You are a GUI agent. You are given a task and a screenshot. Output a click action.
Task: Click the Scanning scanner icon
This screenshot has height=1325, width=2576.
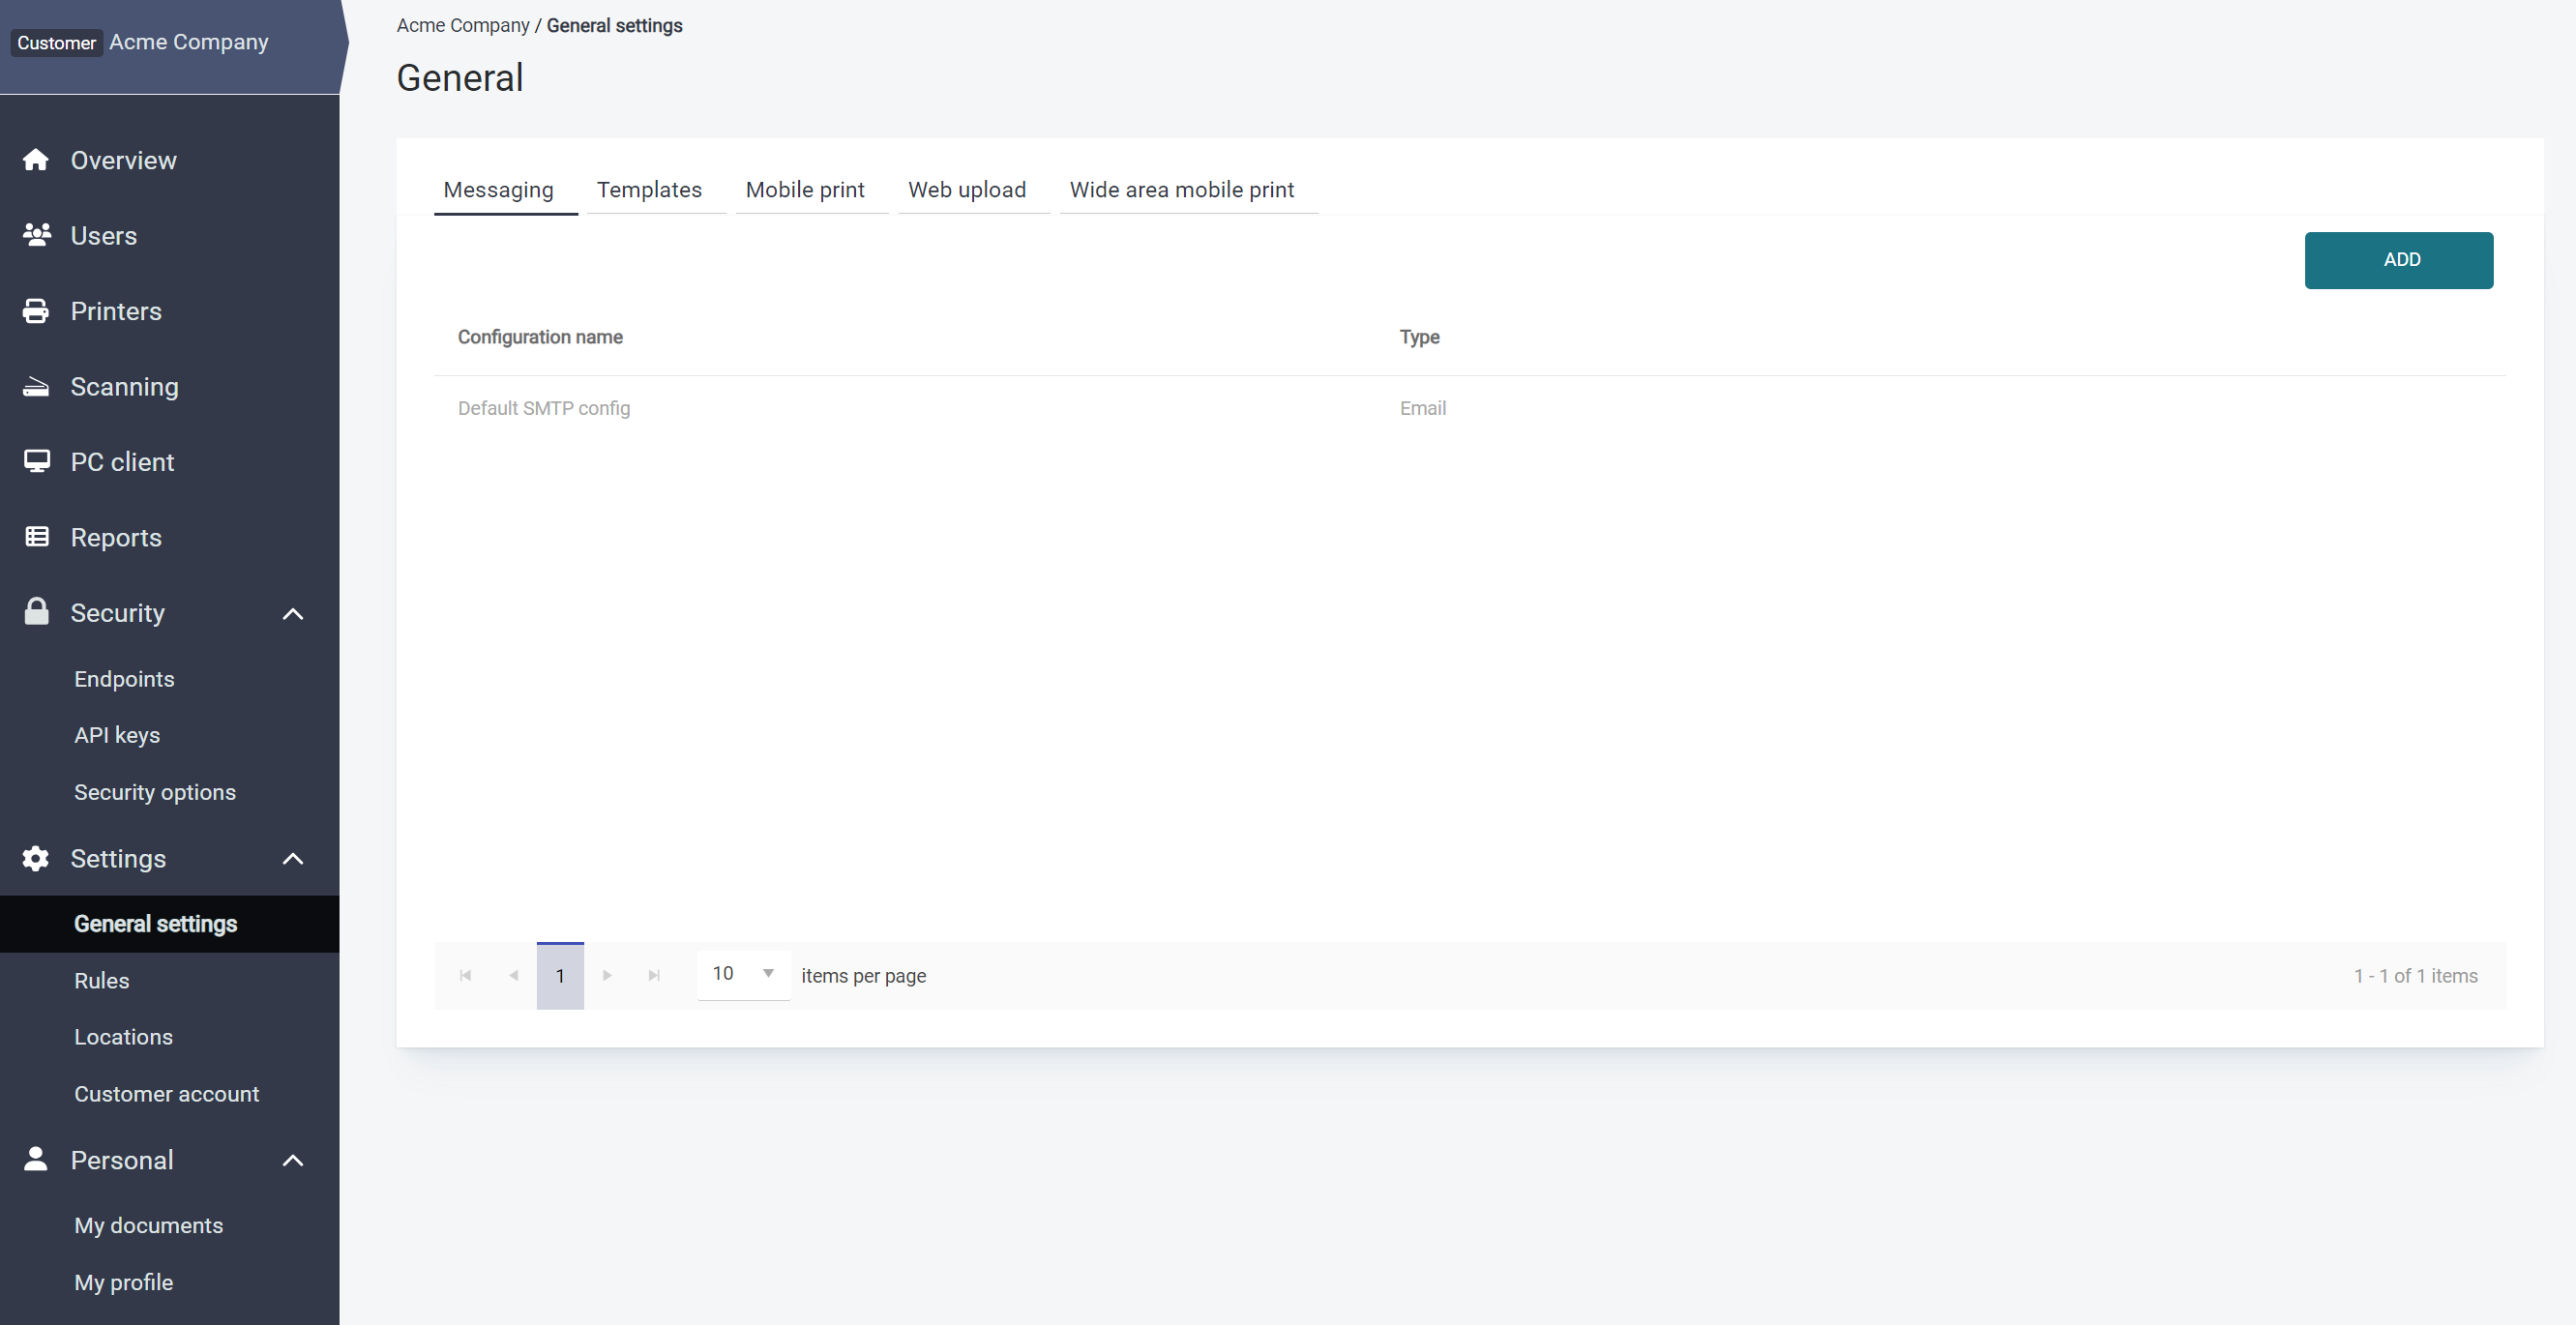[36, 387]
